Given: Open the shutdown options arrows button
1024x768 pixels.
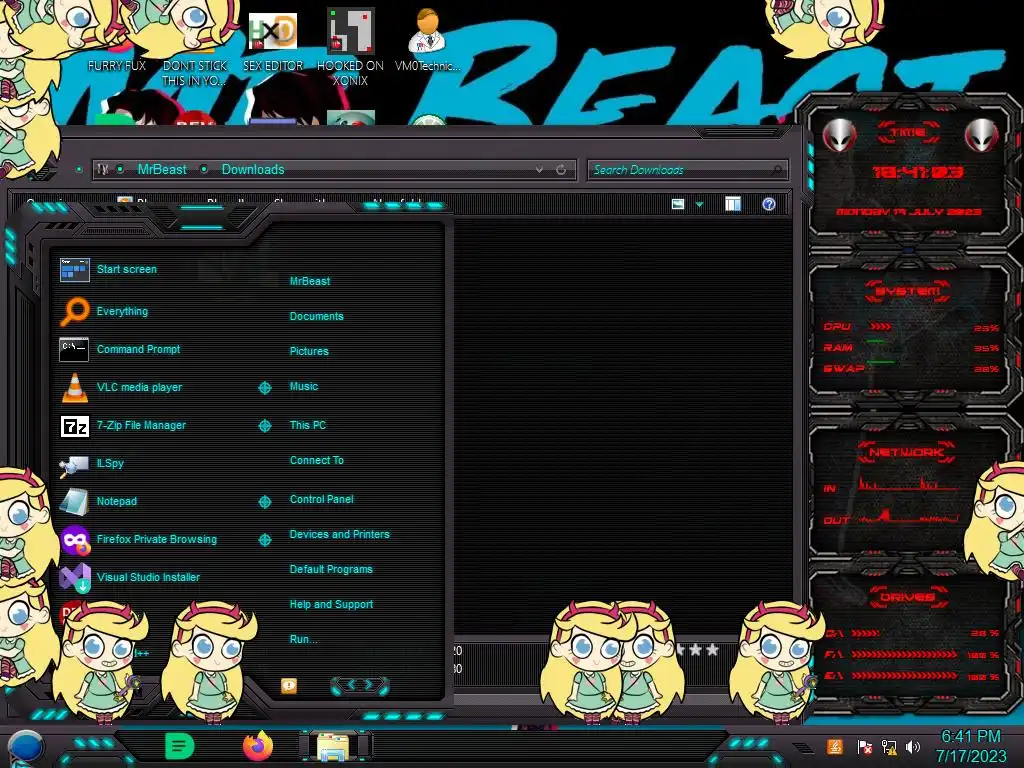Looking at the screenshot, I should 360,685.
